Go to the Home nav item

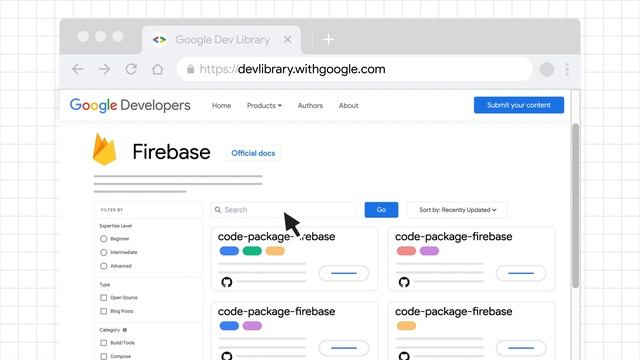(x=221, y=105)
